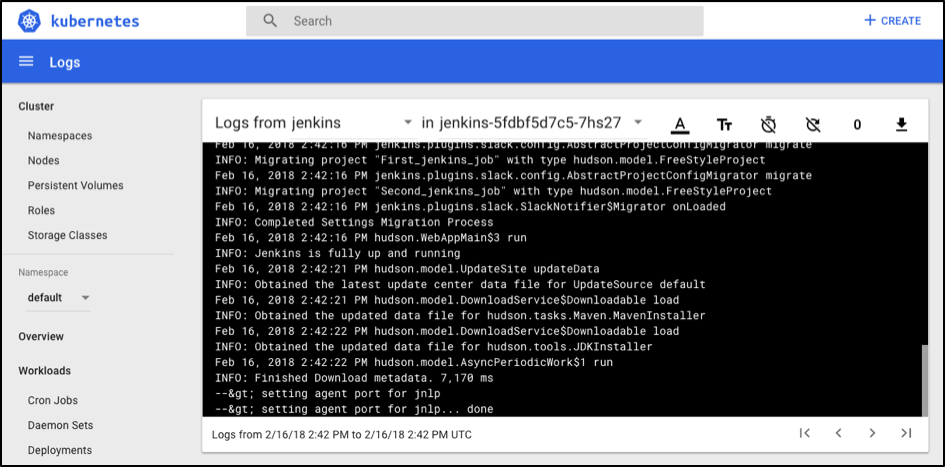Click the log line mentioning "Second_jenkins_job"
This screenshot has width=945, height=467.
pyautogui.click(x=493, y=192)
